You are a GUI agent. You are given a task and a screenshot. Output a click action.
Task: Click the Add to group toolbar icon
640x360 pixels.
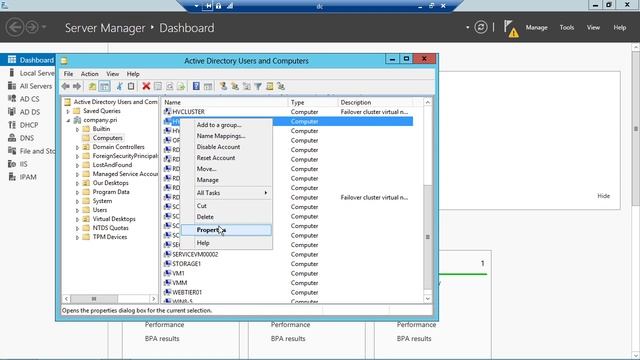(x=281, y=86)
